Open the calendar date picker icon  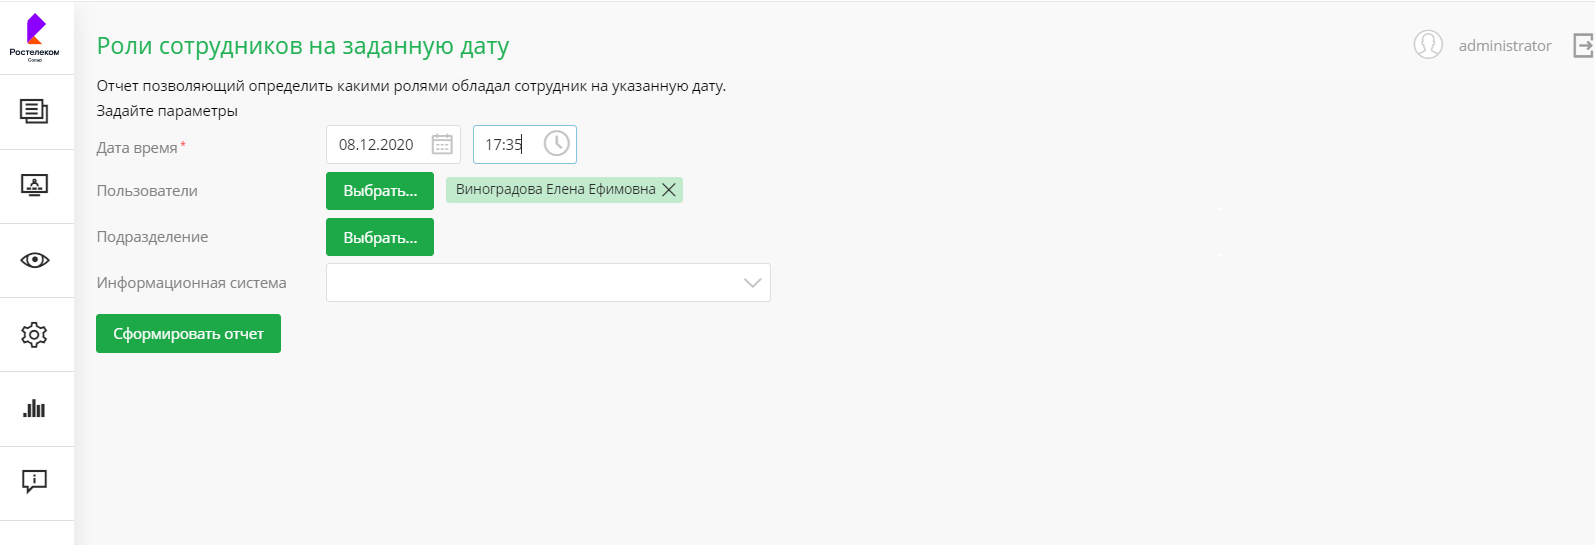point(442,145)
